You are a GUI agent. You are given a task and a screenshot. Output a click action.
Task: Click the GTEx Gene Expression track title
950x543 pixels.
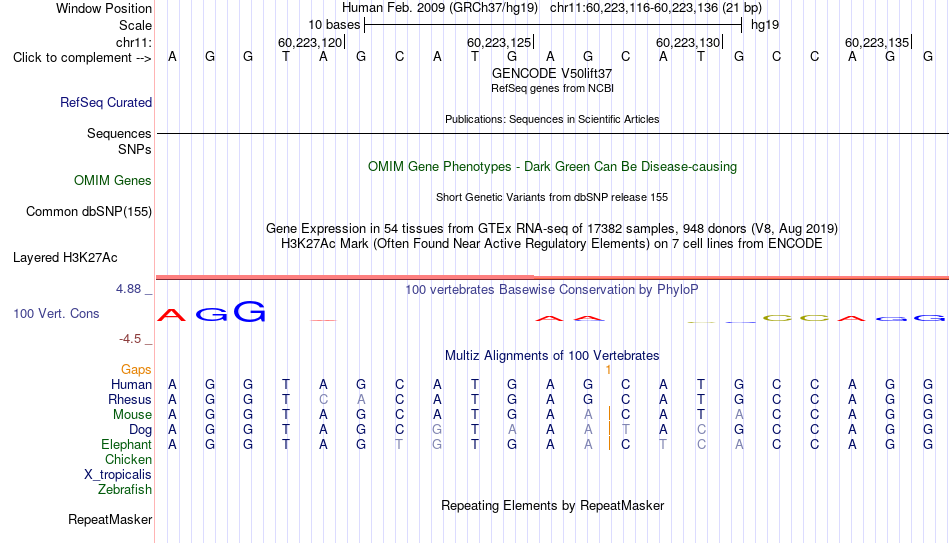click(x=552, y=228)
